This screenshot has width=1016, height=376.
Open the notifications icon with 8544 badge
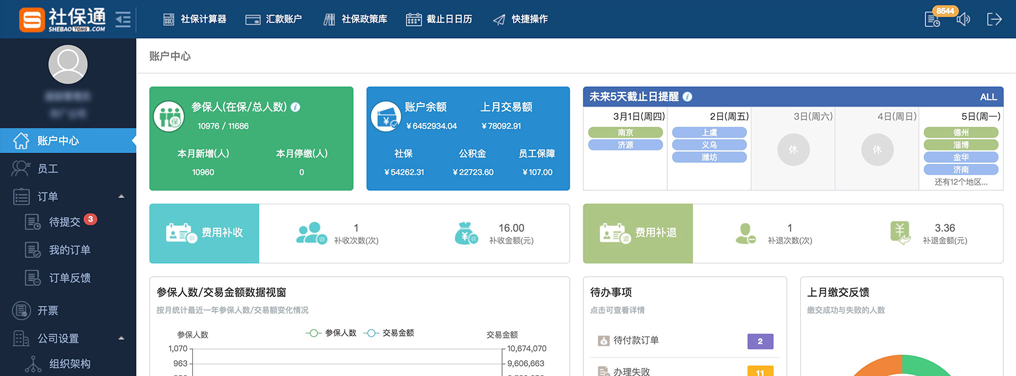[932, 19]
